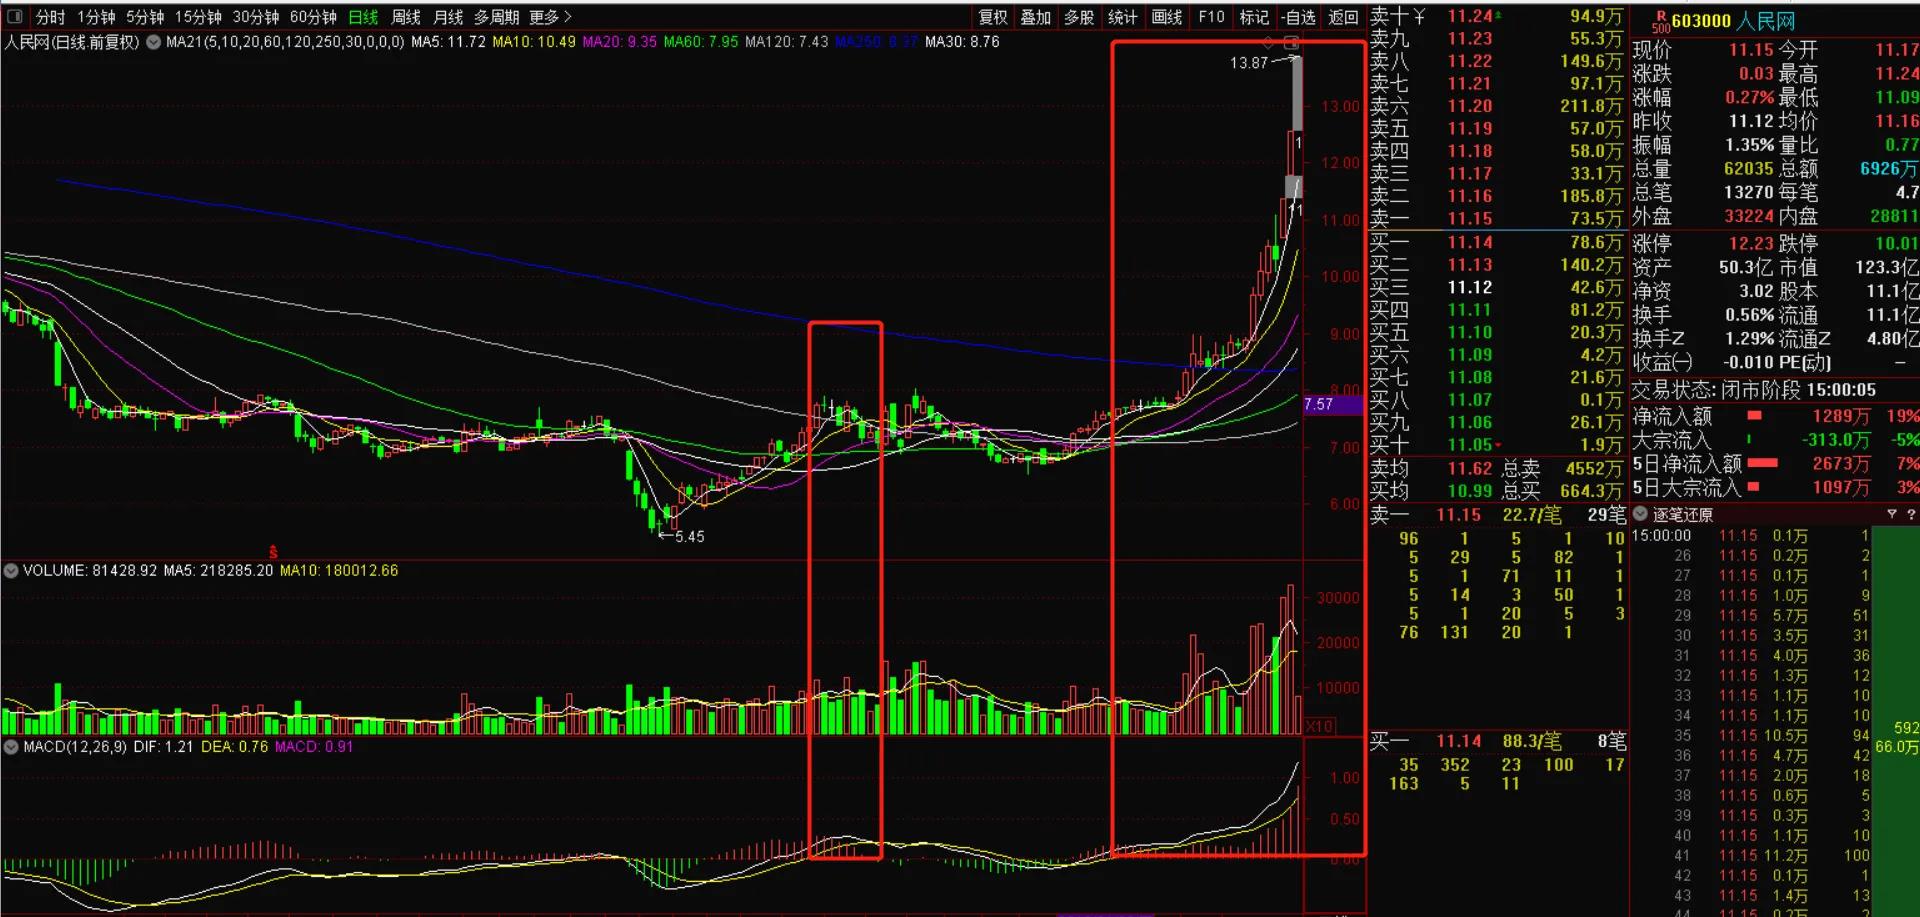Click the MA60: 7.95 label

click(701, 42)
